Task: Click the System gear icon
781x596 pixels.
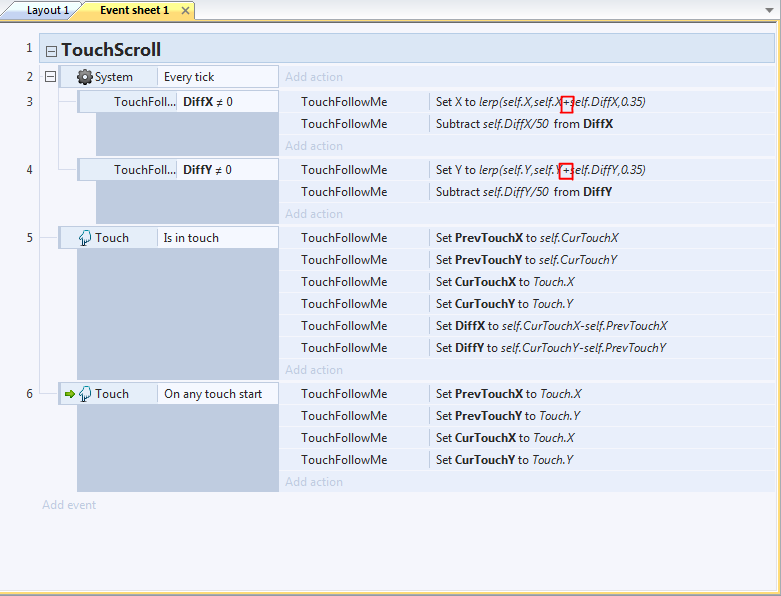Action: pos(85,77)
